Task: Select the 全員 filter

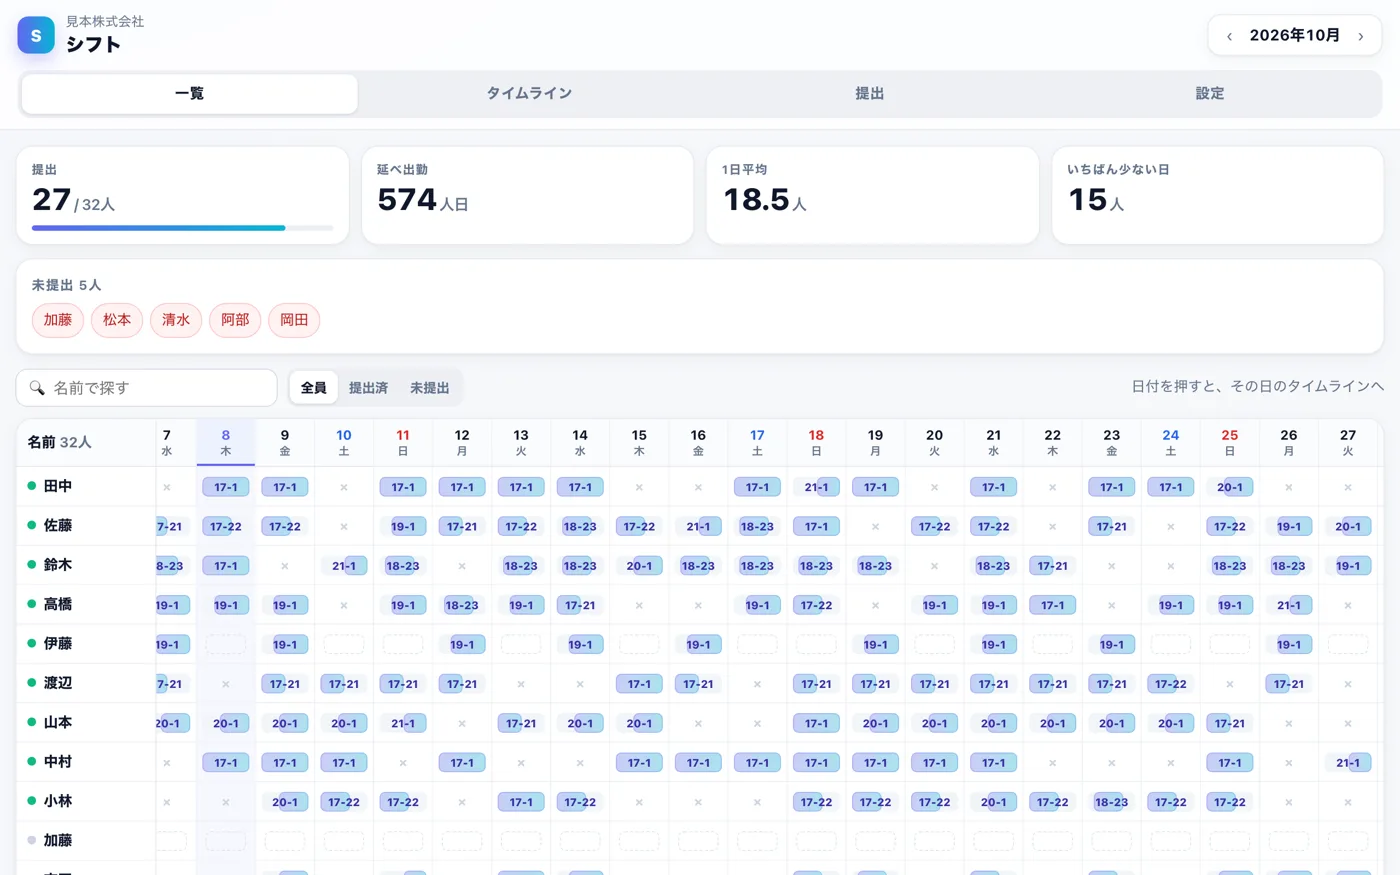Action: tap(314, 388)
